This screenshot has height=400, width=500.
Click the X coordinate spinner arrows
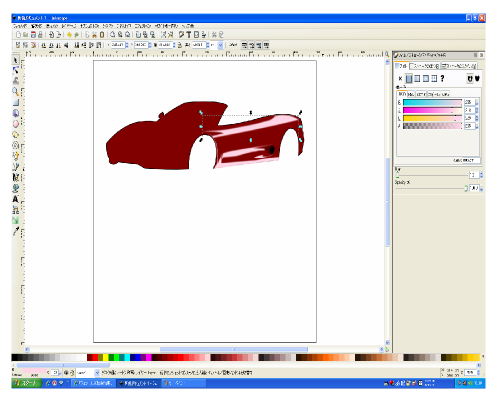127,45
